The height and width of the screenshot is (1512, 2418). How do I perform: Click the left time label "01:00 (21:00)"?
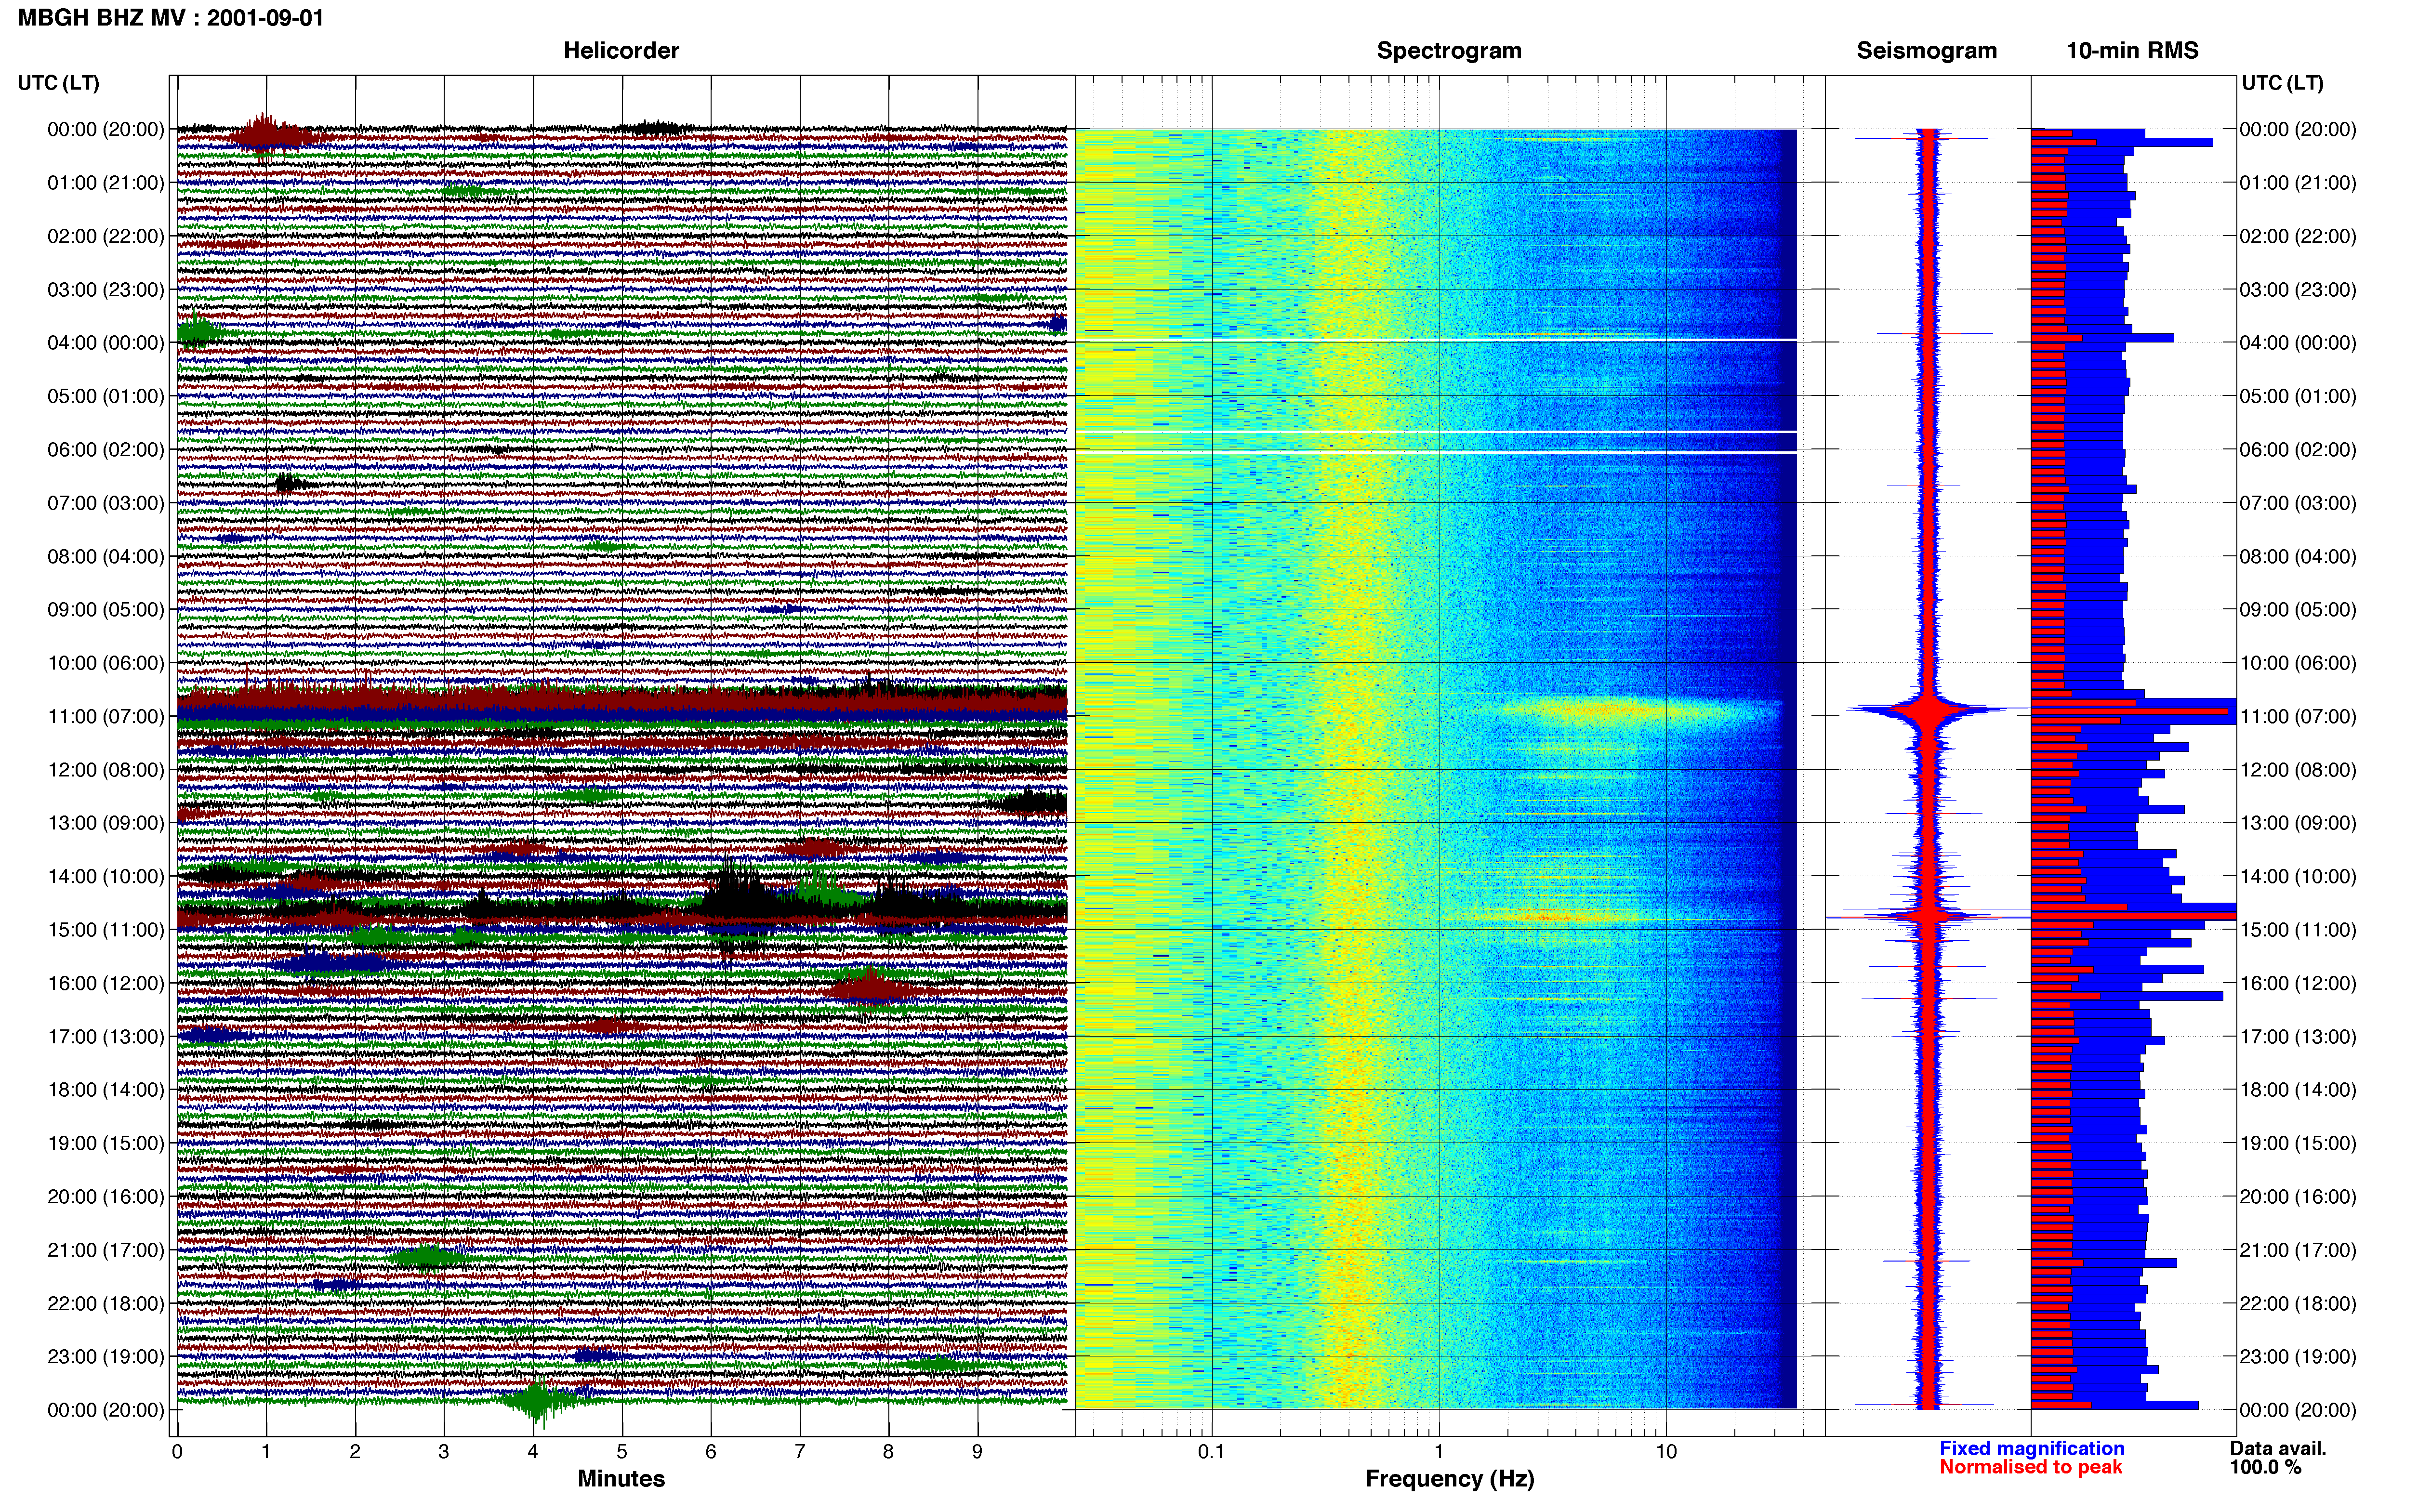[106, 183]
